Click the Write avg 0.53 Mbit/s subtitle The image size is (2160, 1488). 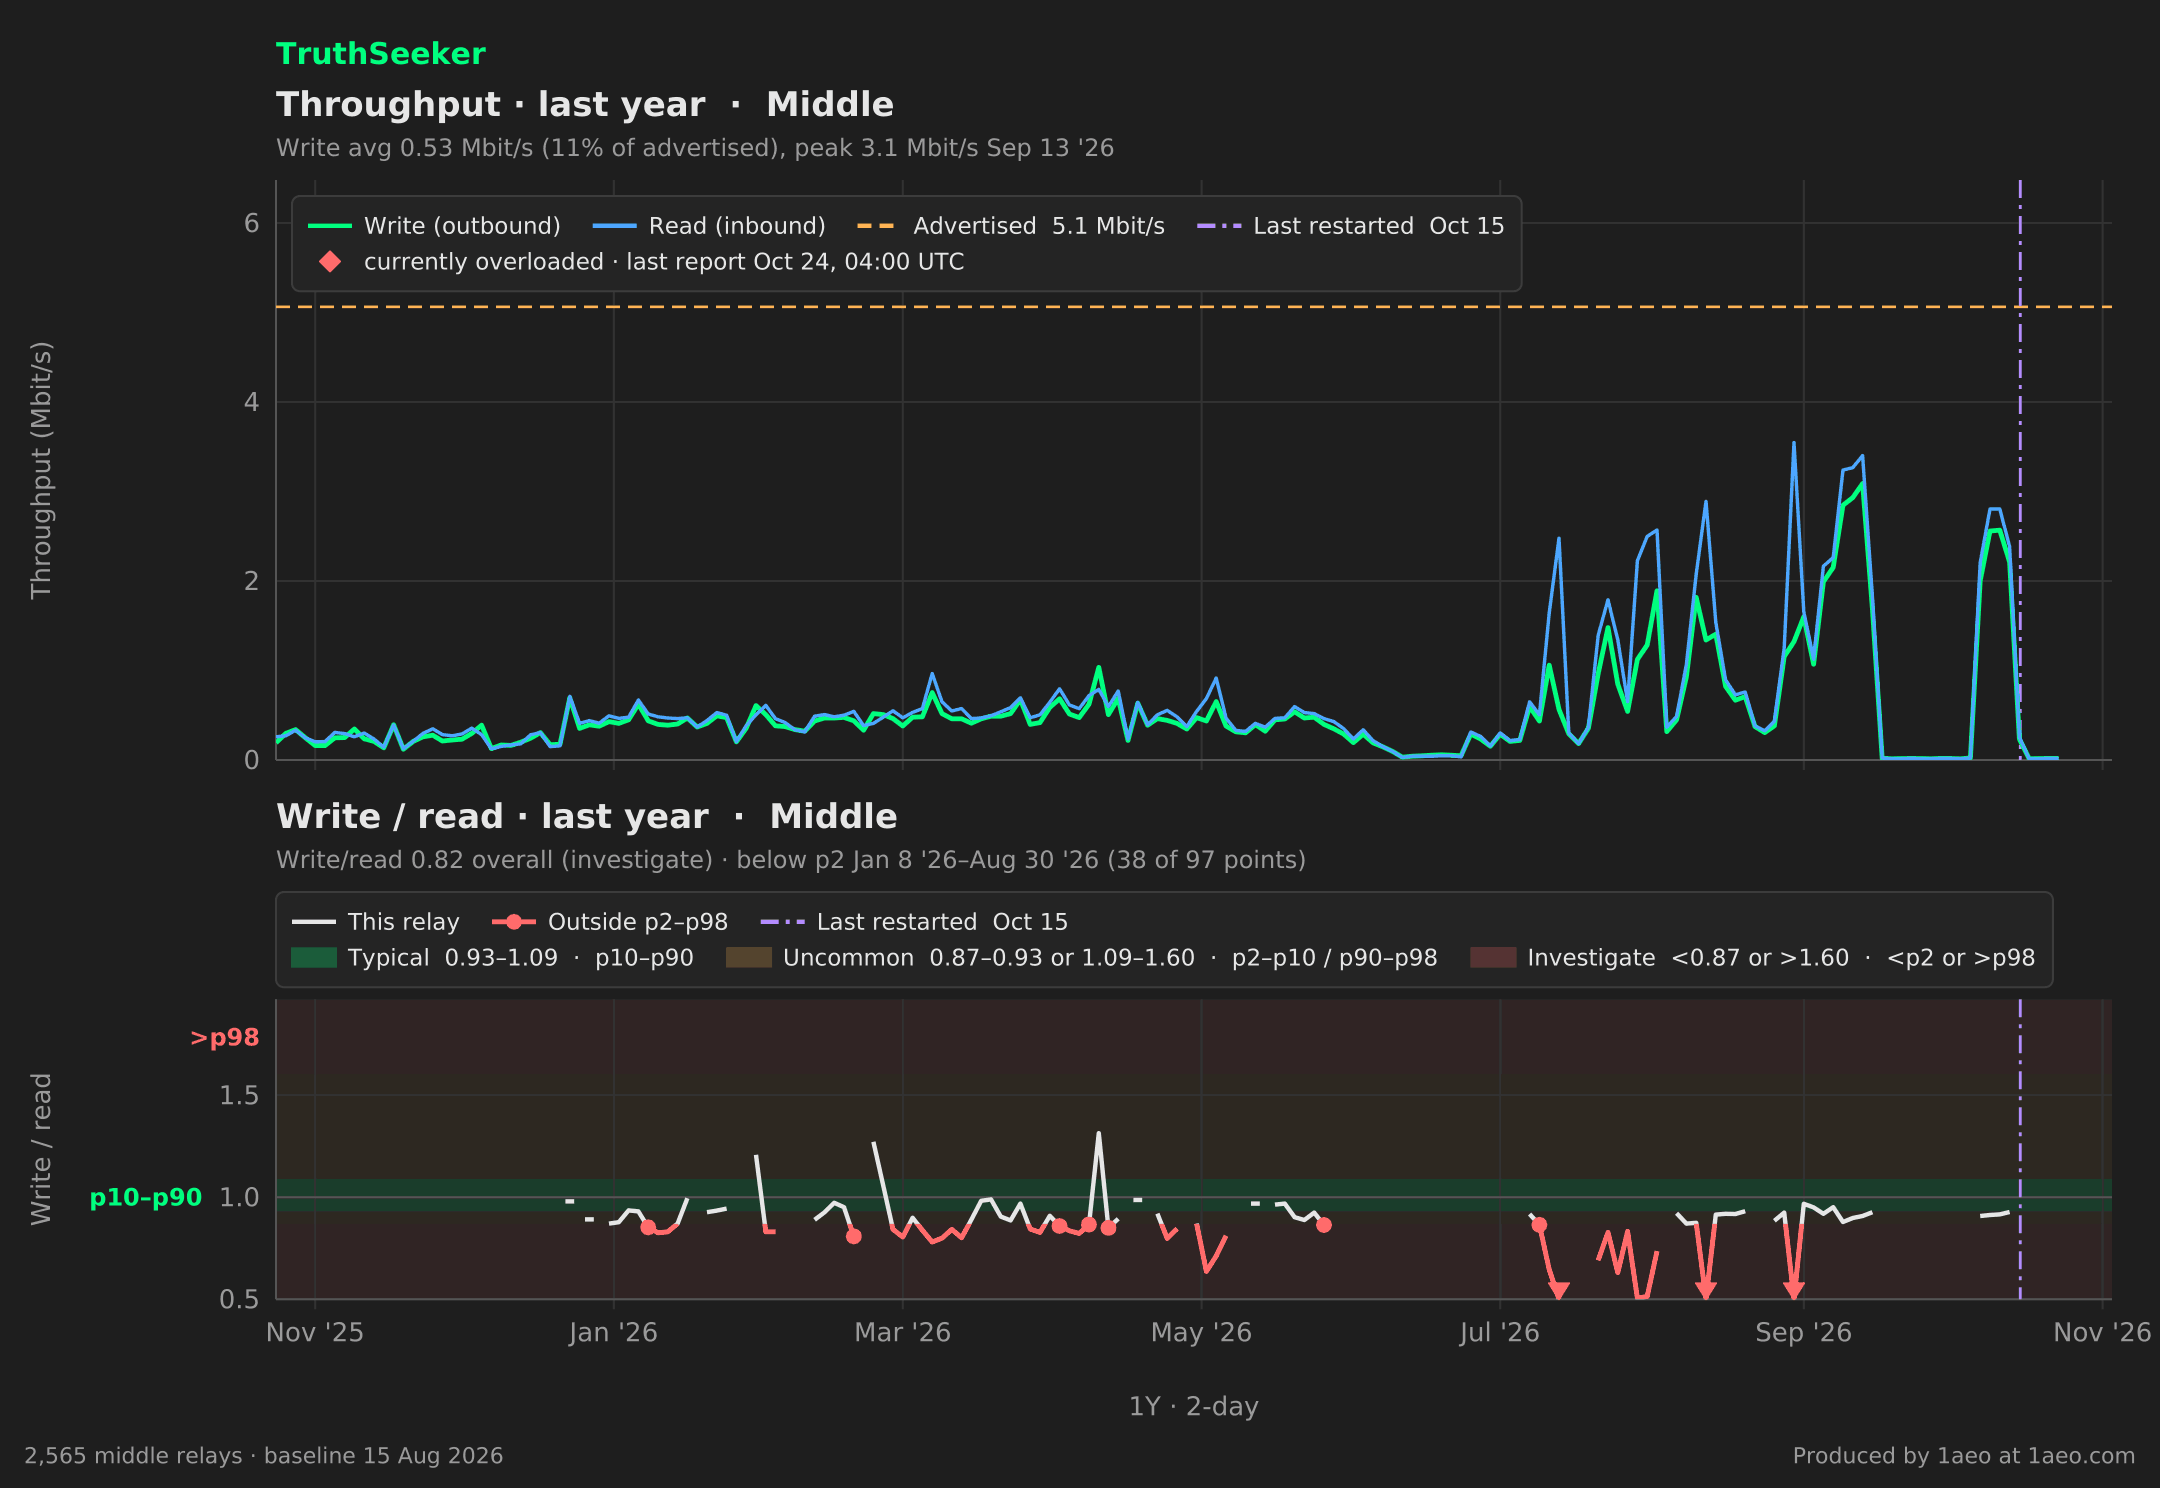pos(695,148)
